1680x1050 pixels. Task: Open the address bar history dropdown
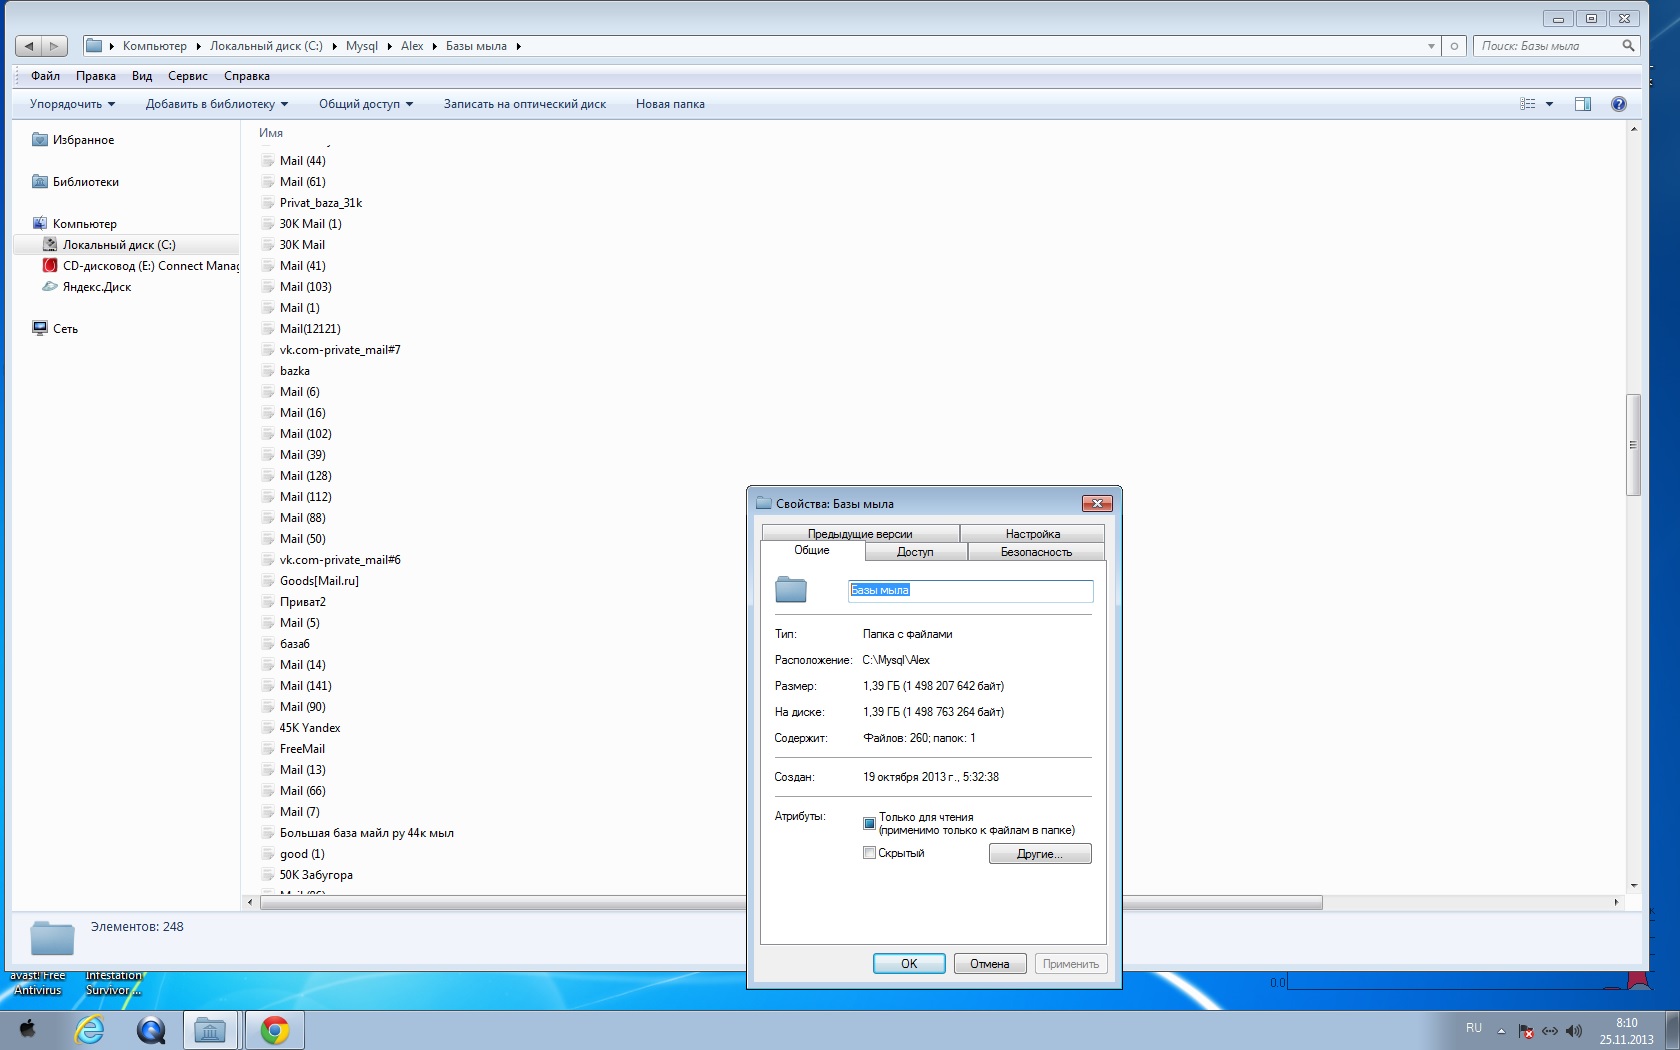[x=1431, y=46]
